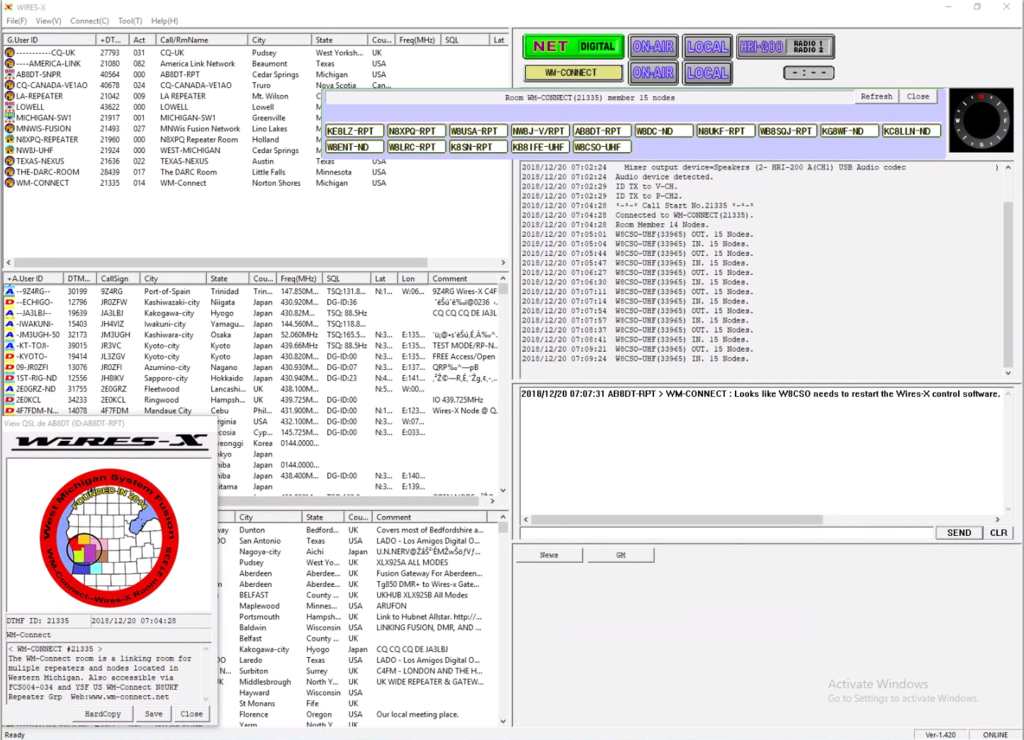This screenshot has width=1024, height=740.
Task: Sort node list by the Freq(MHz) column header
Action: 300,278
